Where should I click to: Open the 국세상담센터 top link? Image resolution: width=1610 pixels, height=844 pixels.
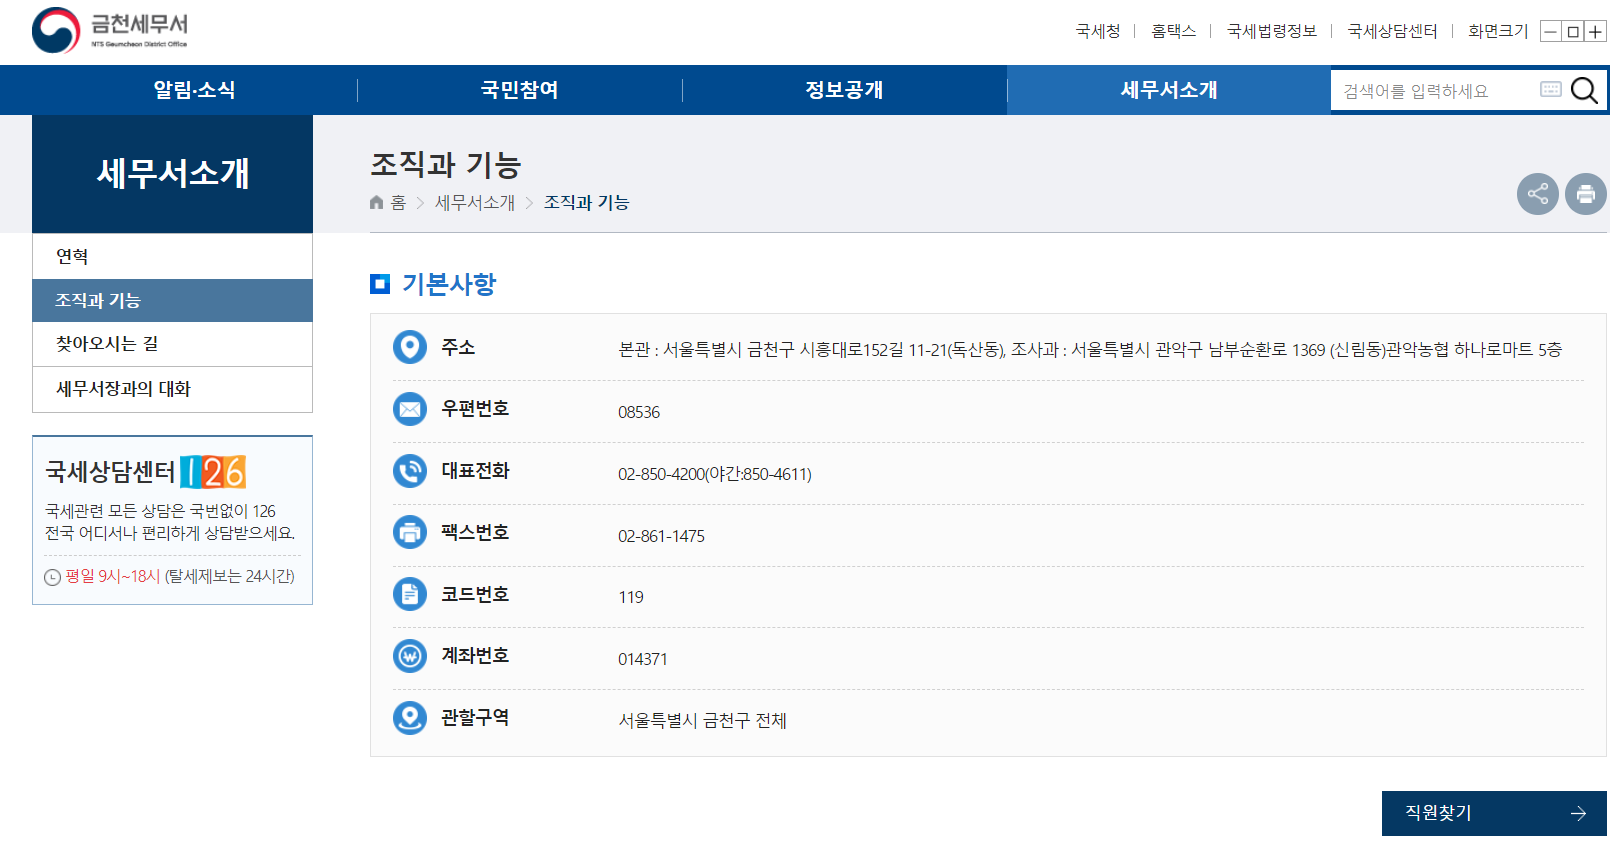[x=1392, y=31]
